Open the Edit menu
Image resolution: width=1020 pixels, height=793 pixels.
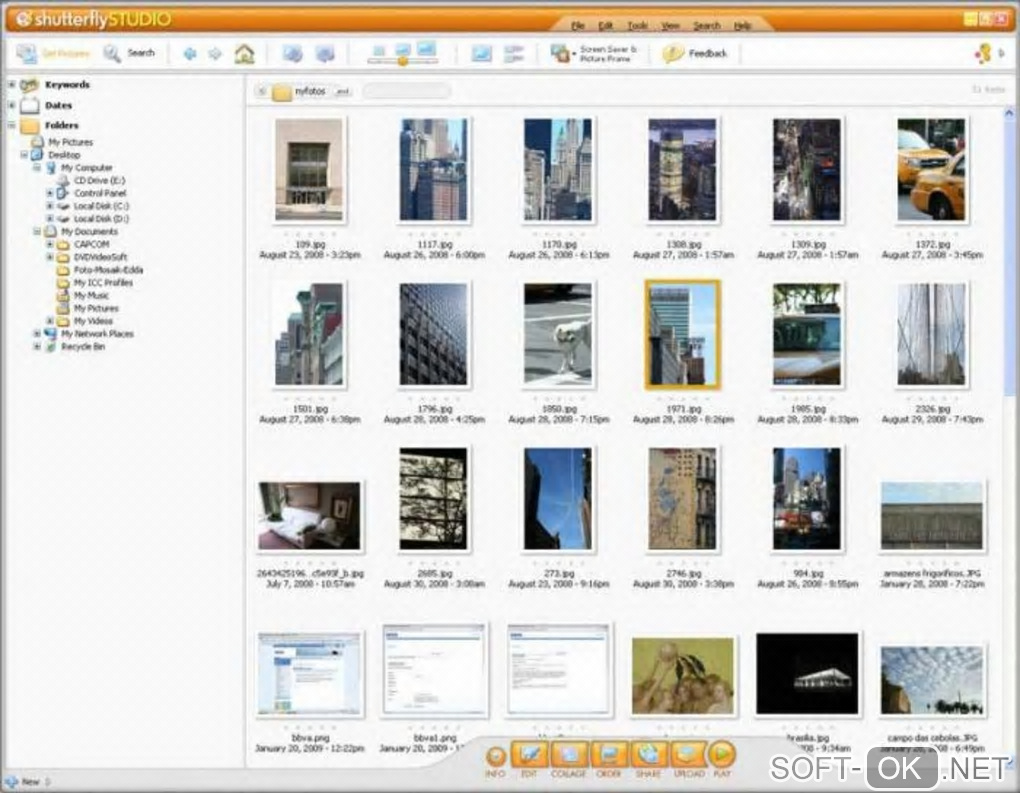(606, 25)
